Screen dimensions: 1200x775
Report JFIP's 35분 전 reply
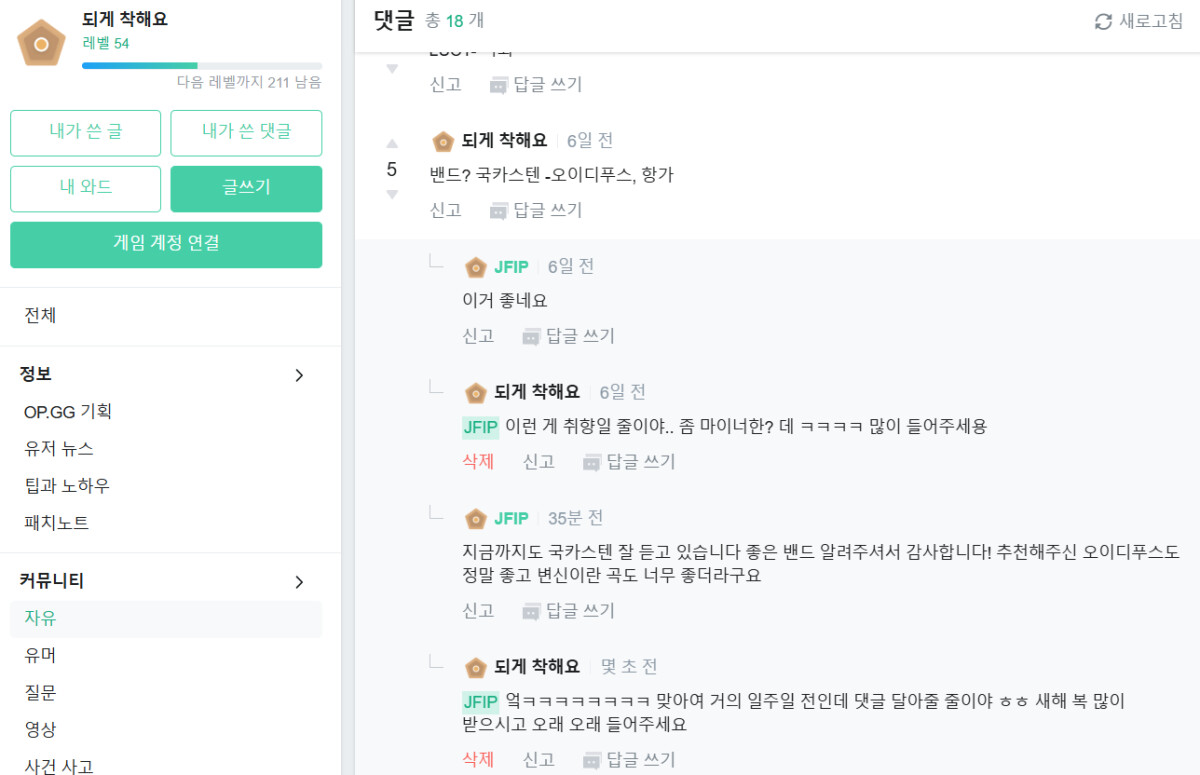point(478,610)
